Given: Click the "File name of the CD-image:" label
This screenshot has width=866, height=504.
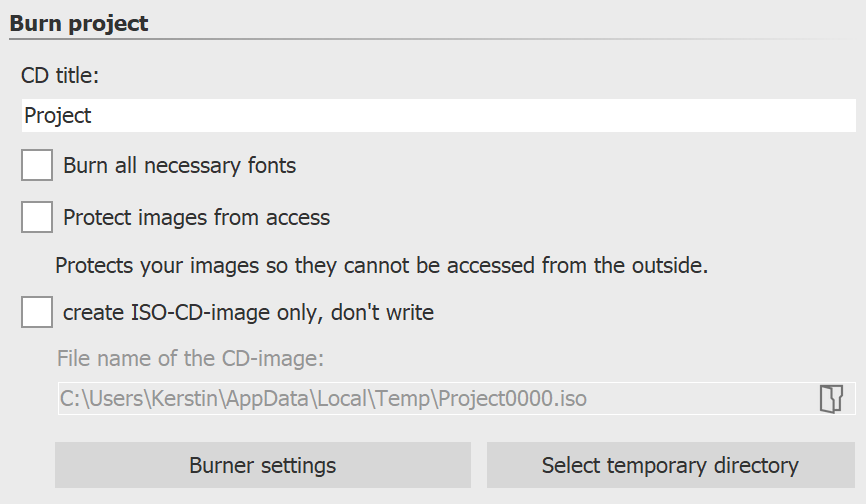Looking at the screenshot, I should 190,357.
